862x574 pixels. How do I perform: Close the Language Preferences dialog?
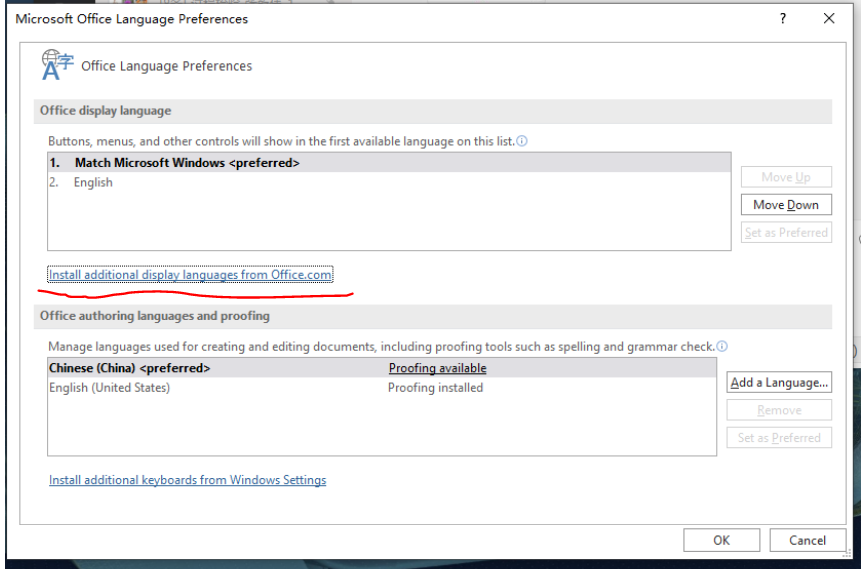(x=829, y=19)
